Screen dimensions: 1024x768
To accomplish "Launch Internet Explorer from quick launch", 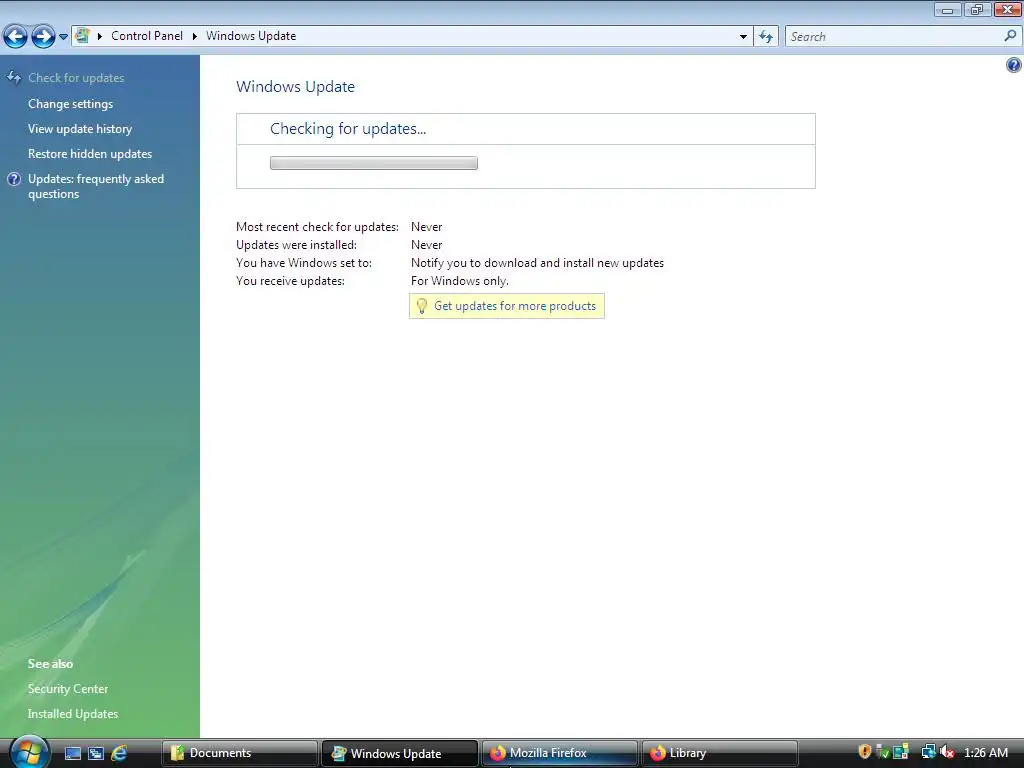I will pos(120,753).
